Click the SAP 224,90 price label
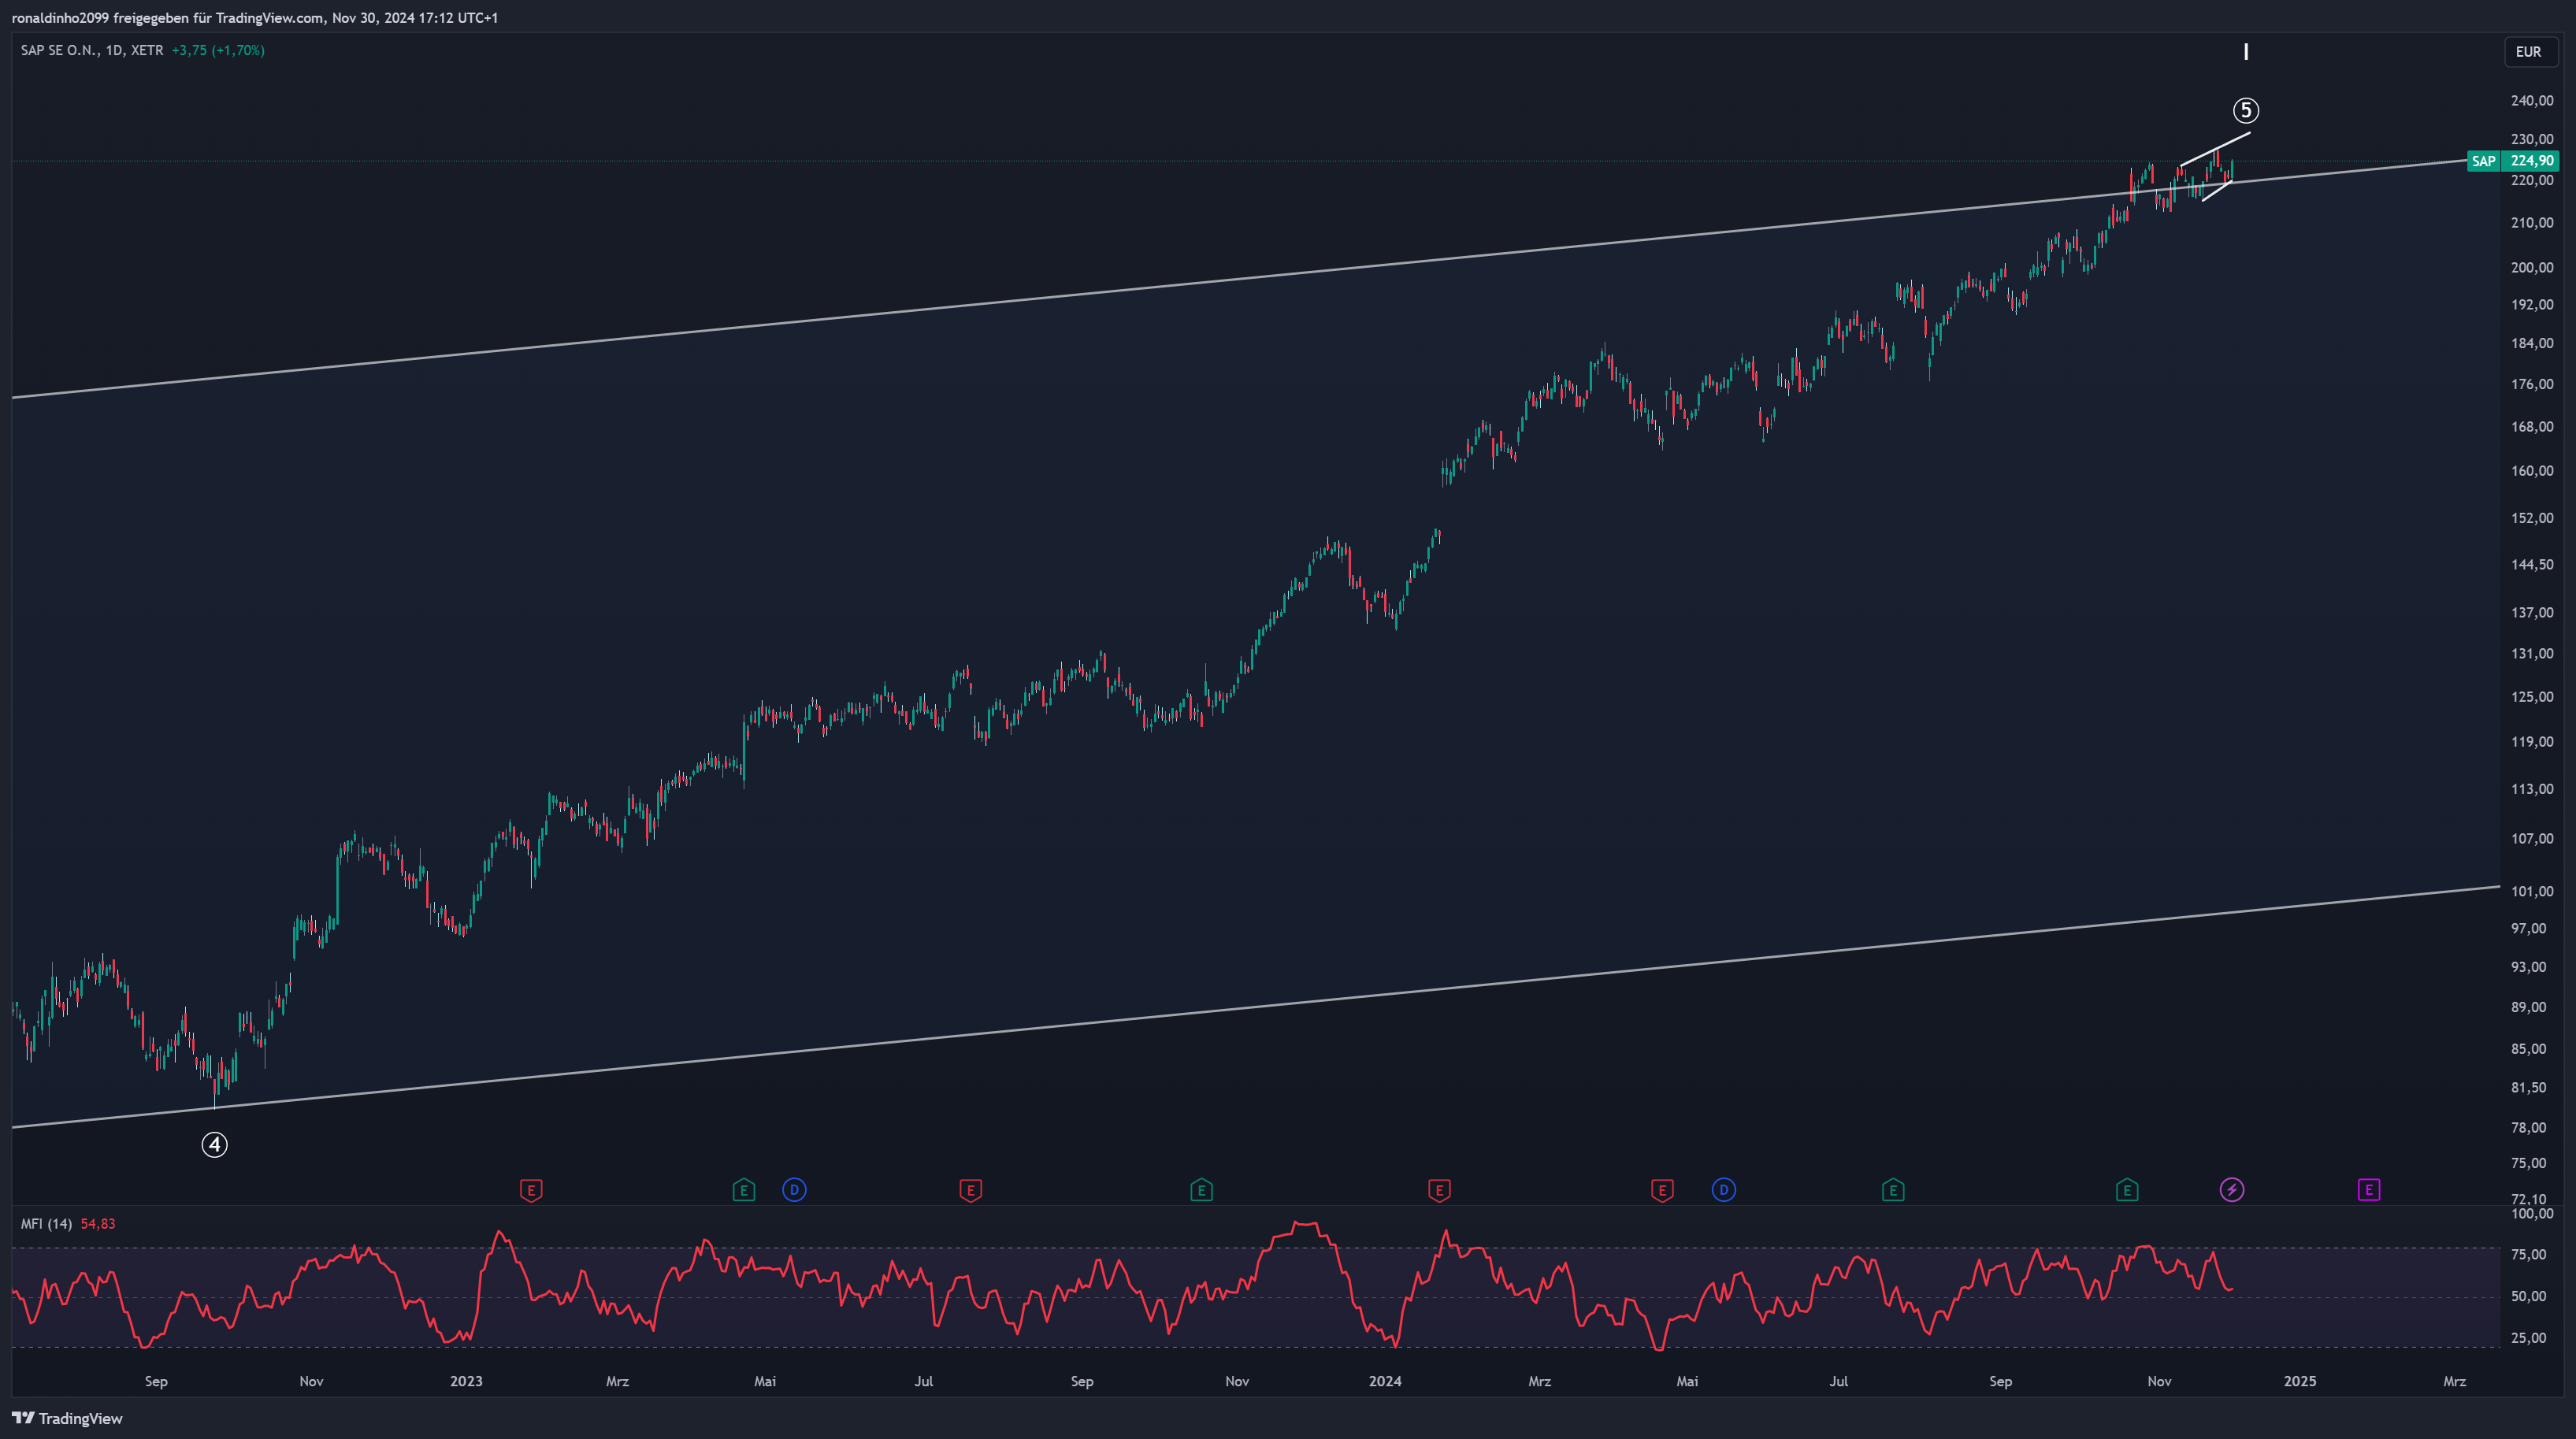The width and height of the screenshot is (2576, 1439). tap(2512, 161)
